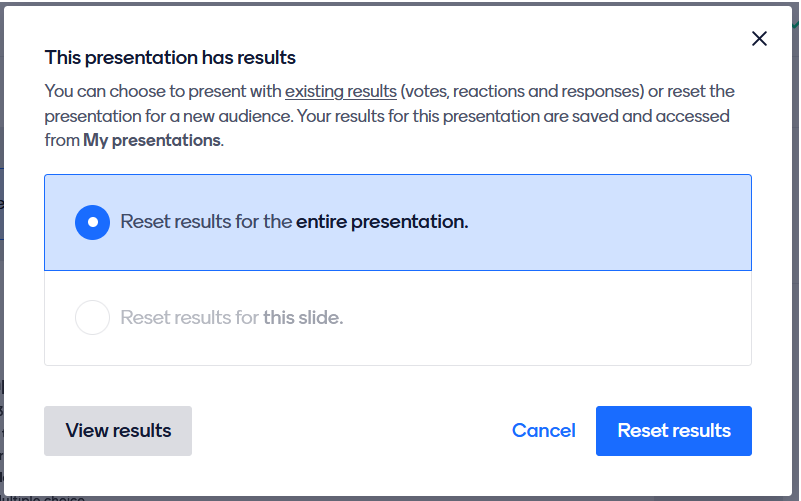This screenshot has height=501, width=801.
Task: Click the bold 'My presentations' text
Action: pyautogui.click(x=152, y=141)
